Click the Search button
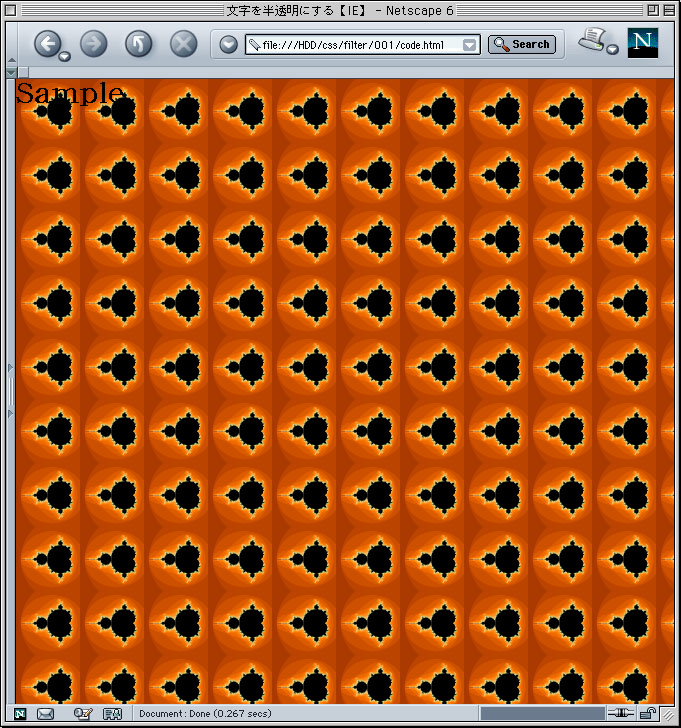The width and height of the screenshot is (681, 728). pyautogui.click(x=522, y=45)
